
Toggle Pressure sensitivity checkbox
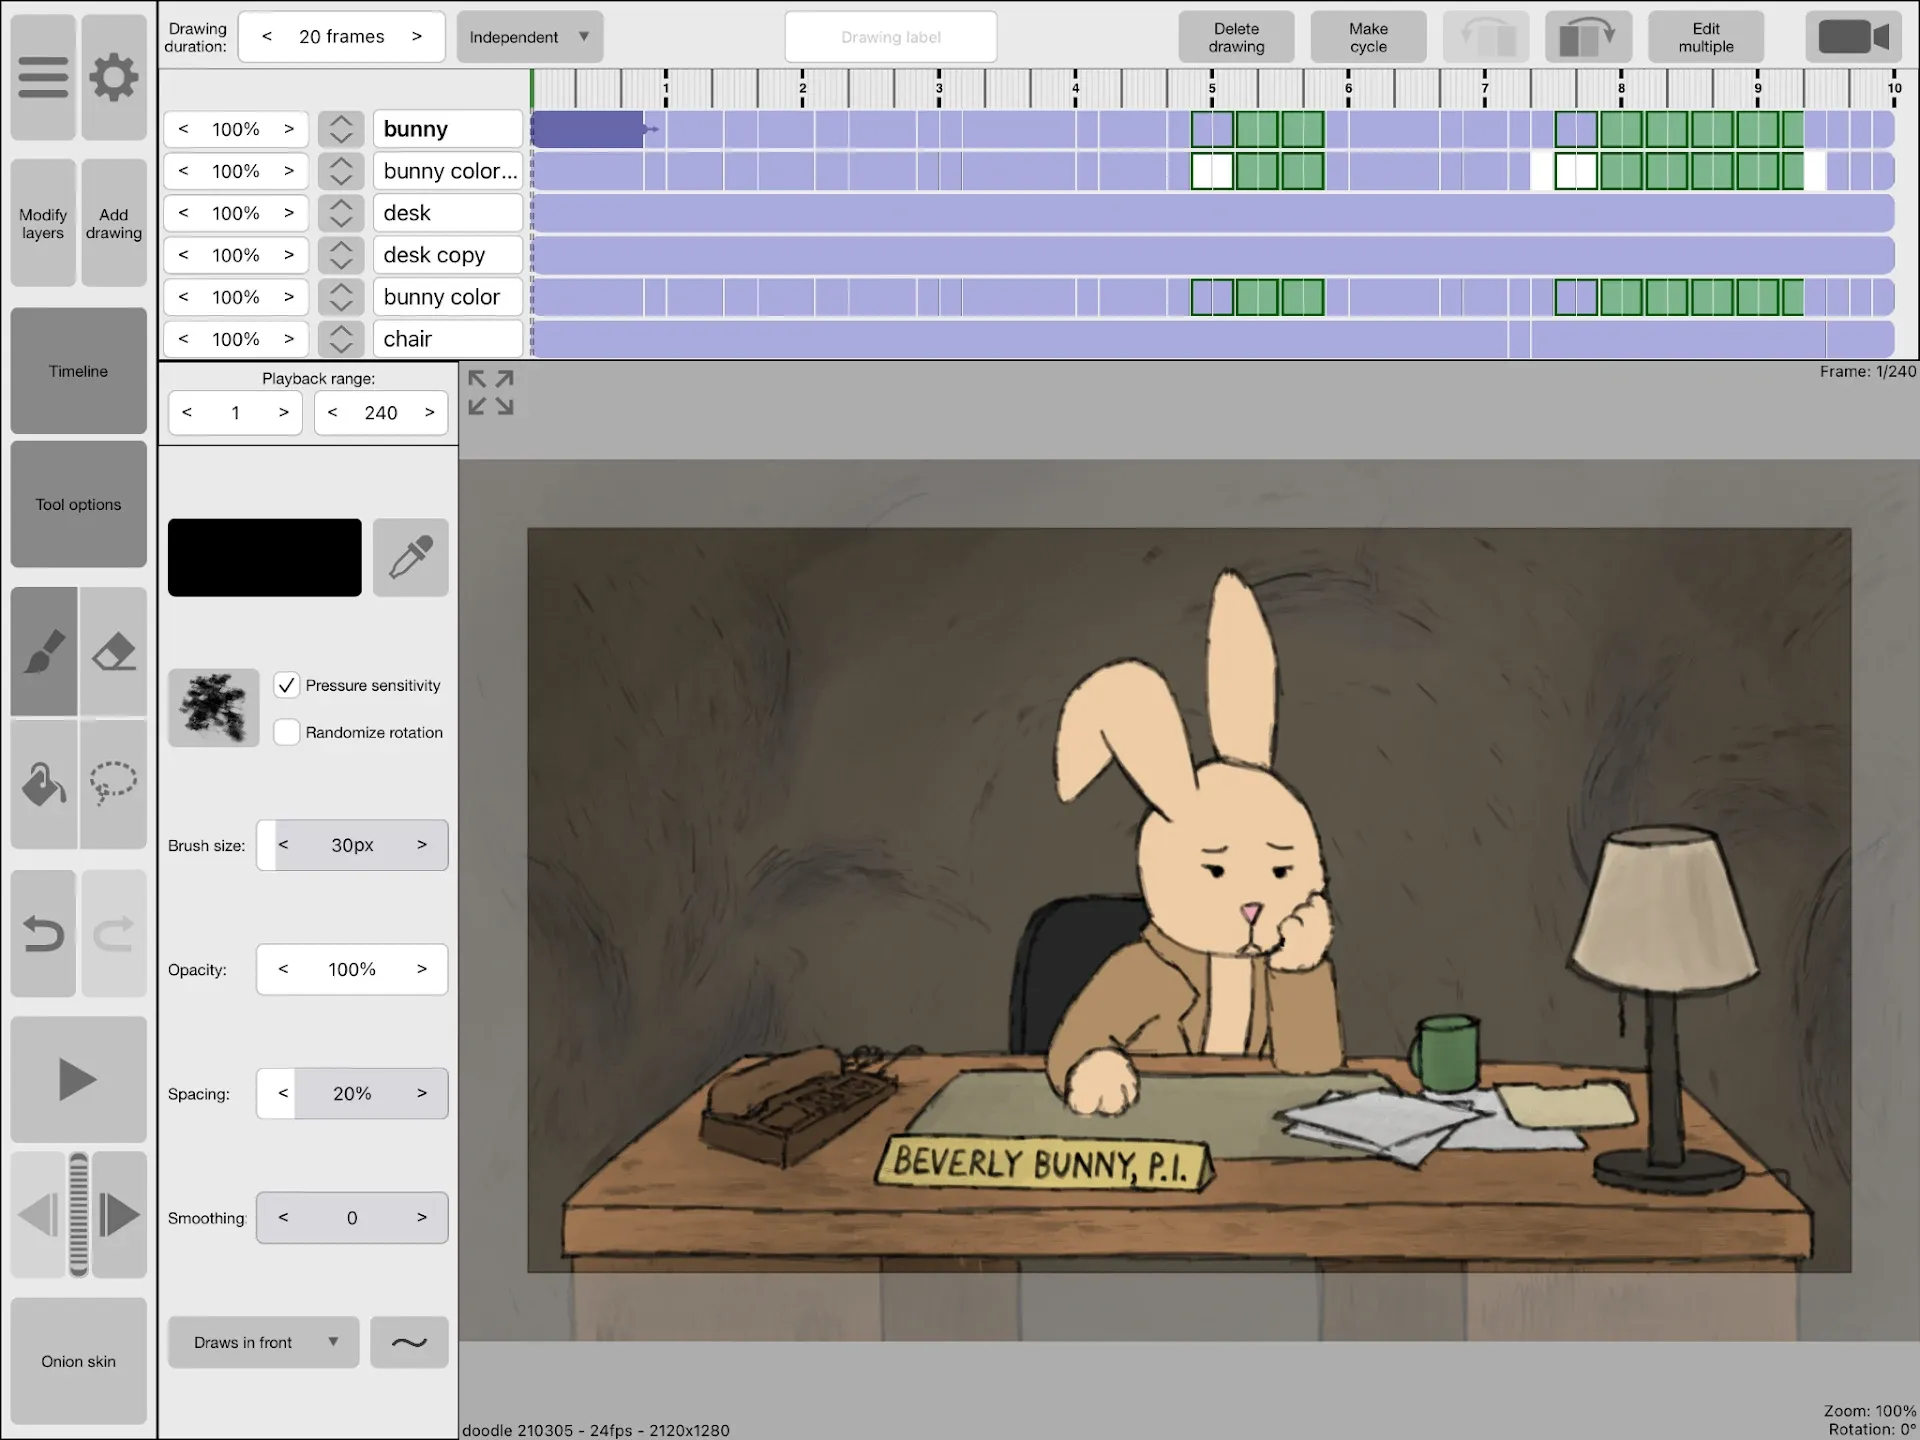pyautogui.click(x=287, y=684)
